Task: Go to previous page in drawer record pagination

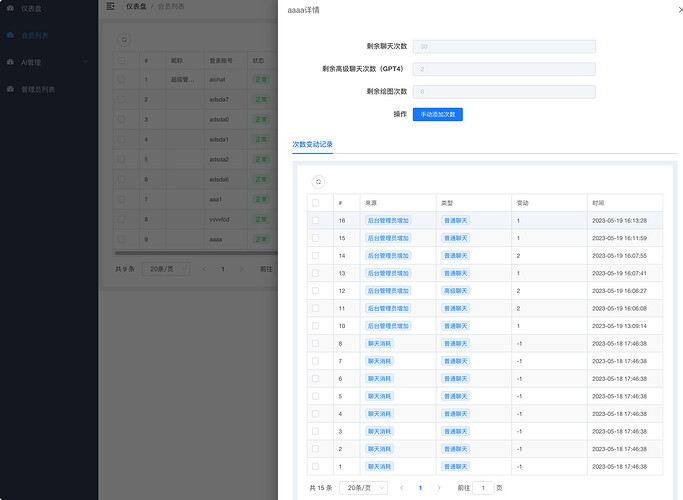Action: click(x=402, y=488)
